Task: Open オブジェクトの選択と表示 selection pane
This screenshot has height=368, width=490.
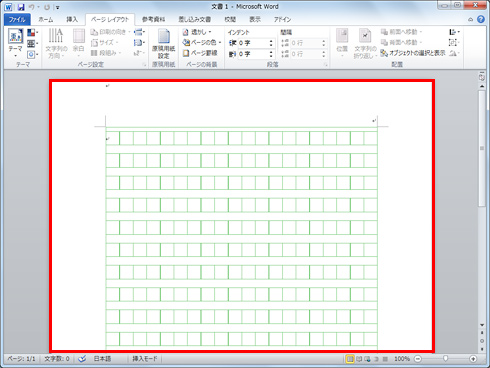Action: click(413, 53)
